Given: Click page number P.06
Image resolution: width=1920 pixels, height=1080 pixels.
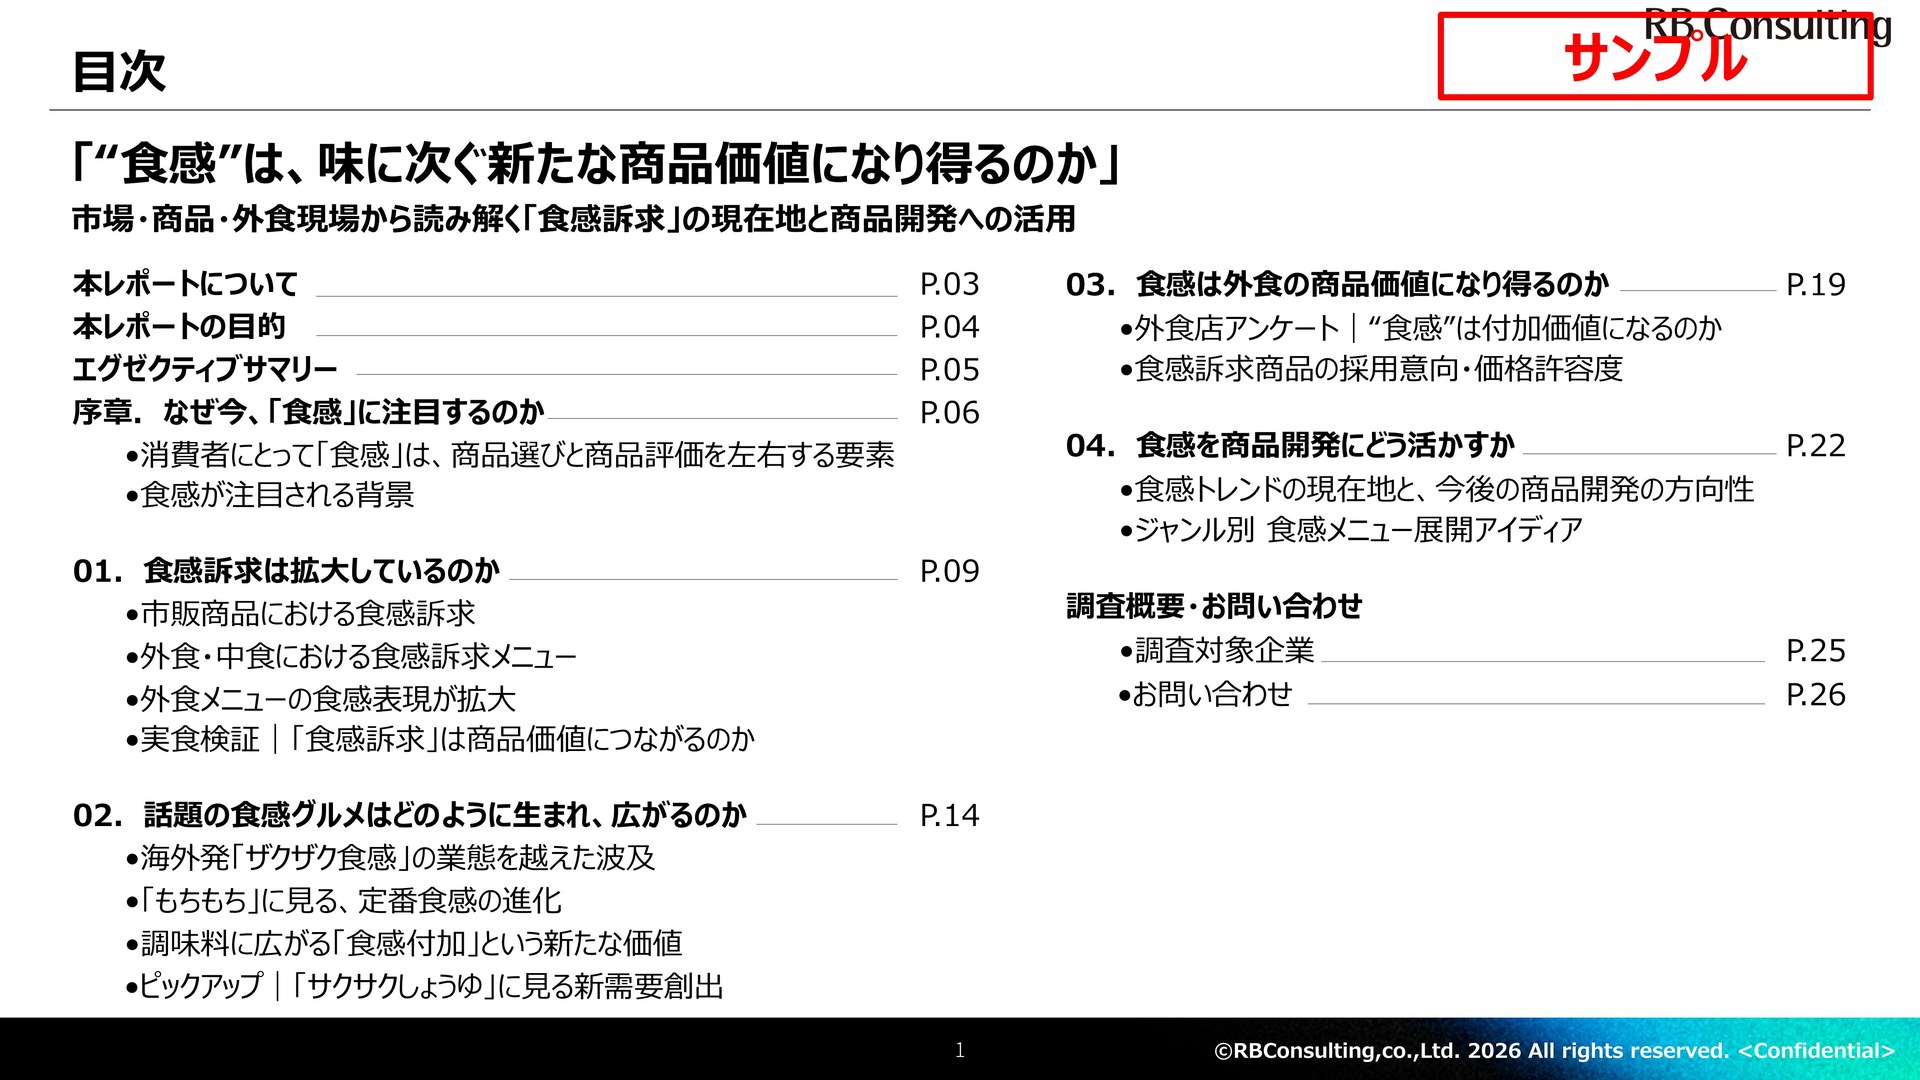Looking at the screenshot, I should click(x=949, y=413).
